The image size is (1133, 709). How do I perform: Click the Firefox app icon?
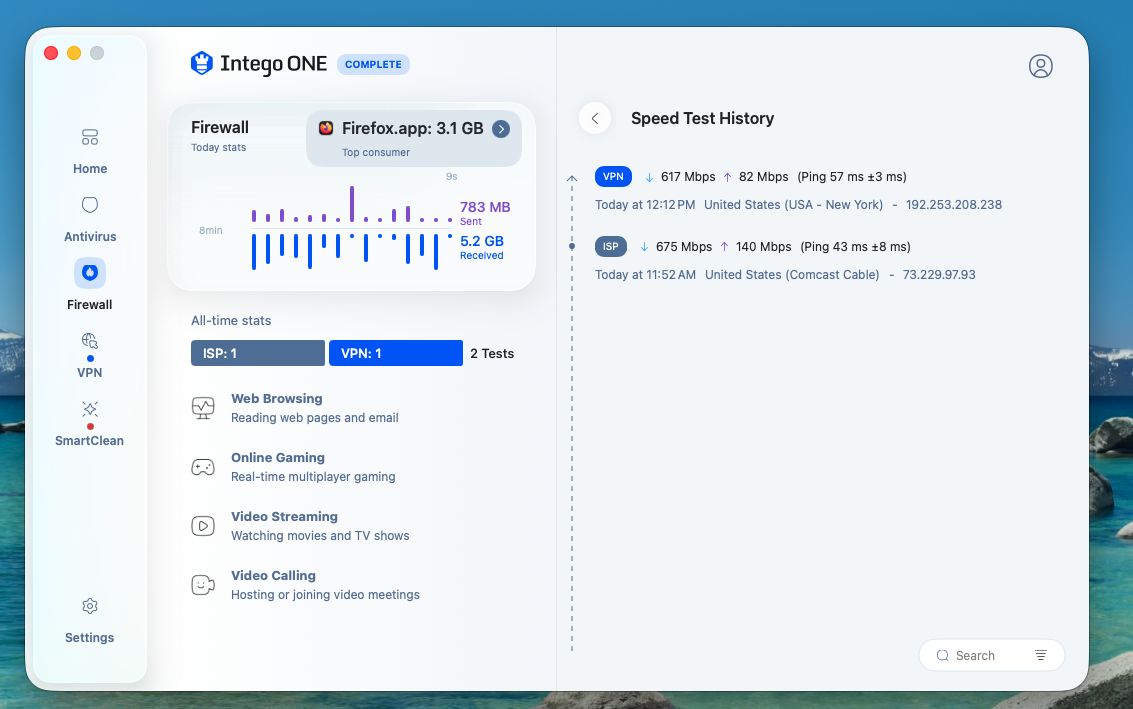coord(326,128)
